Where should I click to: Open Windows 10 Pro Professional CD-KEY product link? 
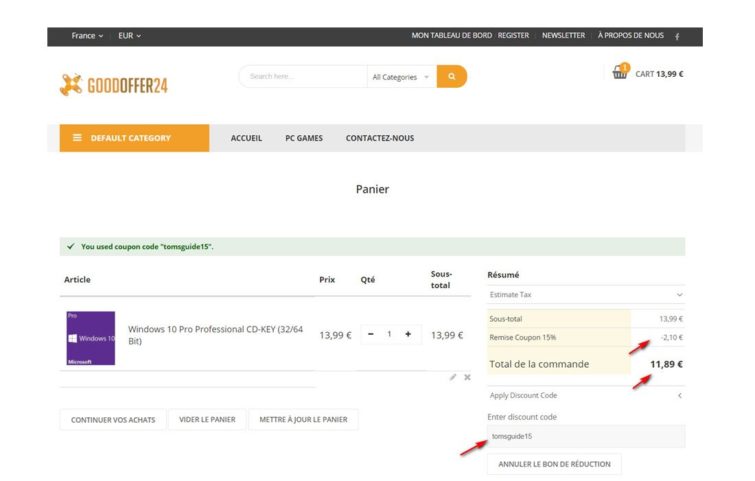click(x=216, y=335)
